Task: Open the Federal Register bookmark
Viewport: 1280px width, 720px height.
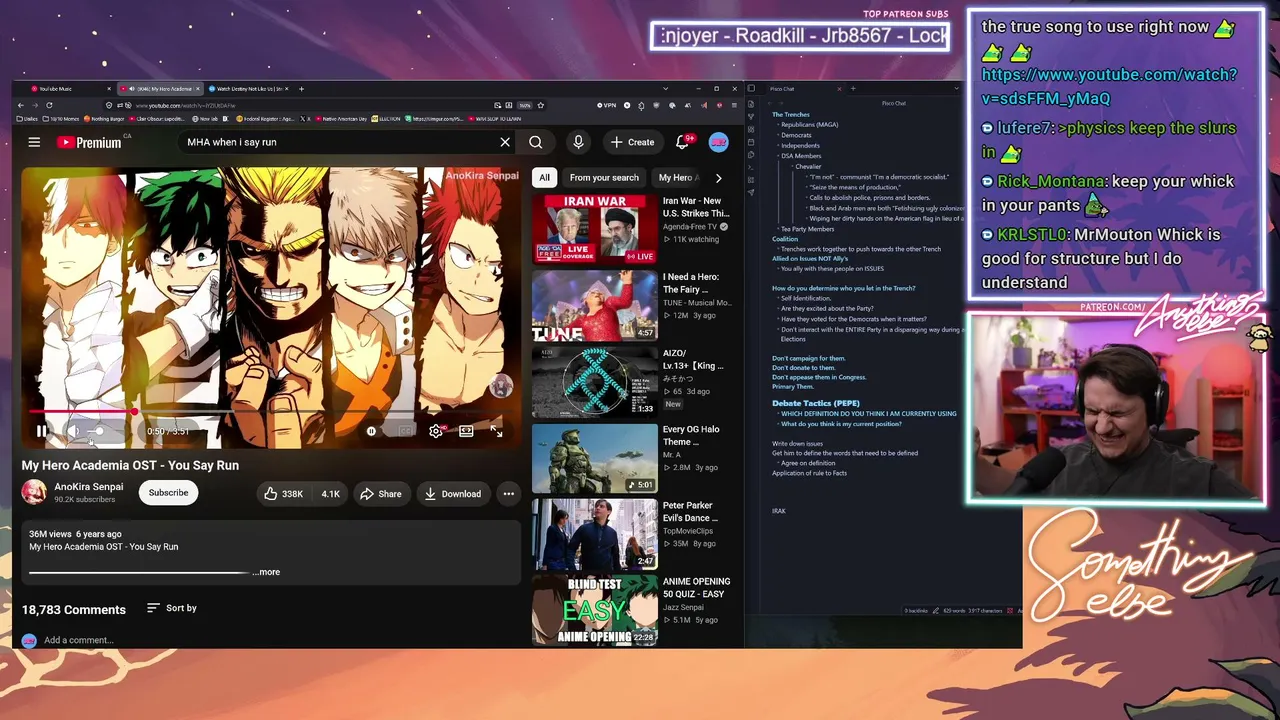Action: [265, 119]
